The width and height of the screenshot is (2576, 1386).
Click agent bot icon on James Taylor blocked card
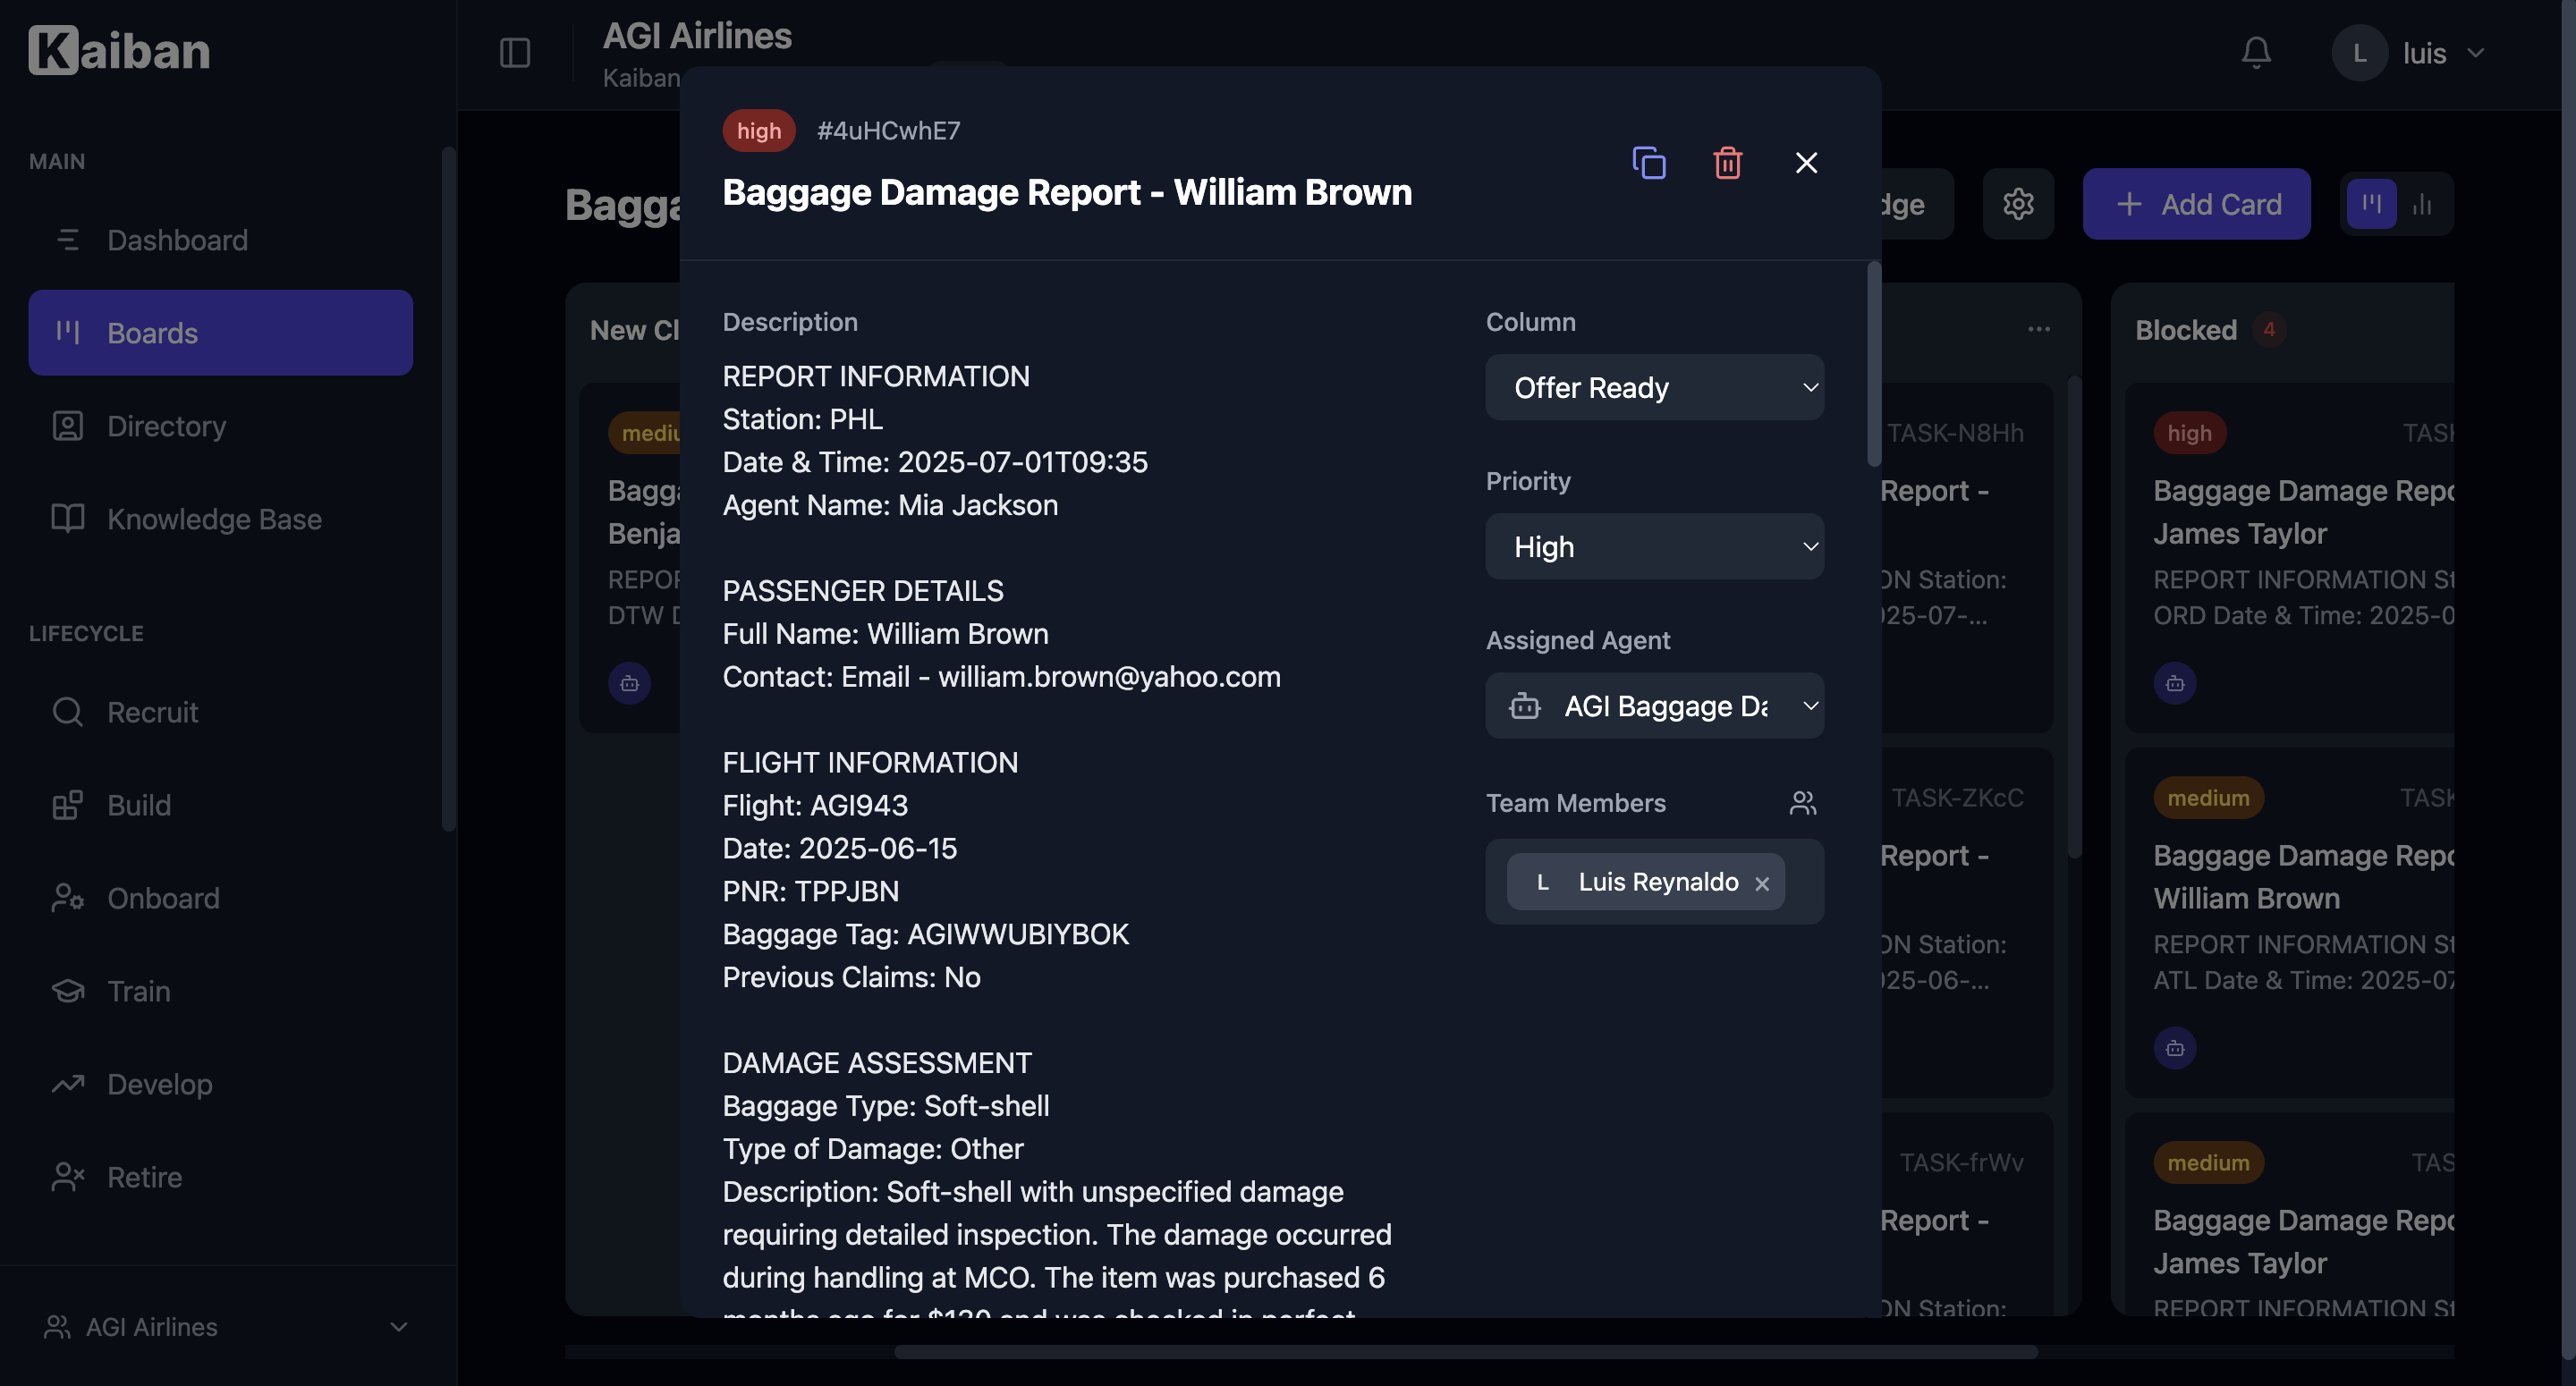pyautogui.click(x=2174, y=683)
